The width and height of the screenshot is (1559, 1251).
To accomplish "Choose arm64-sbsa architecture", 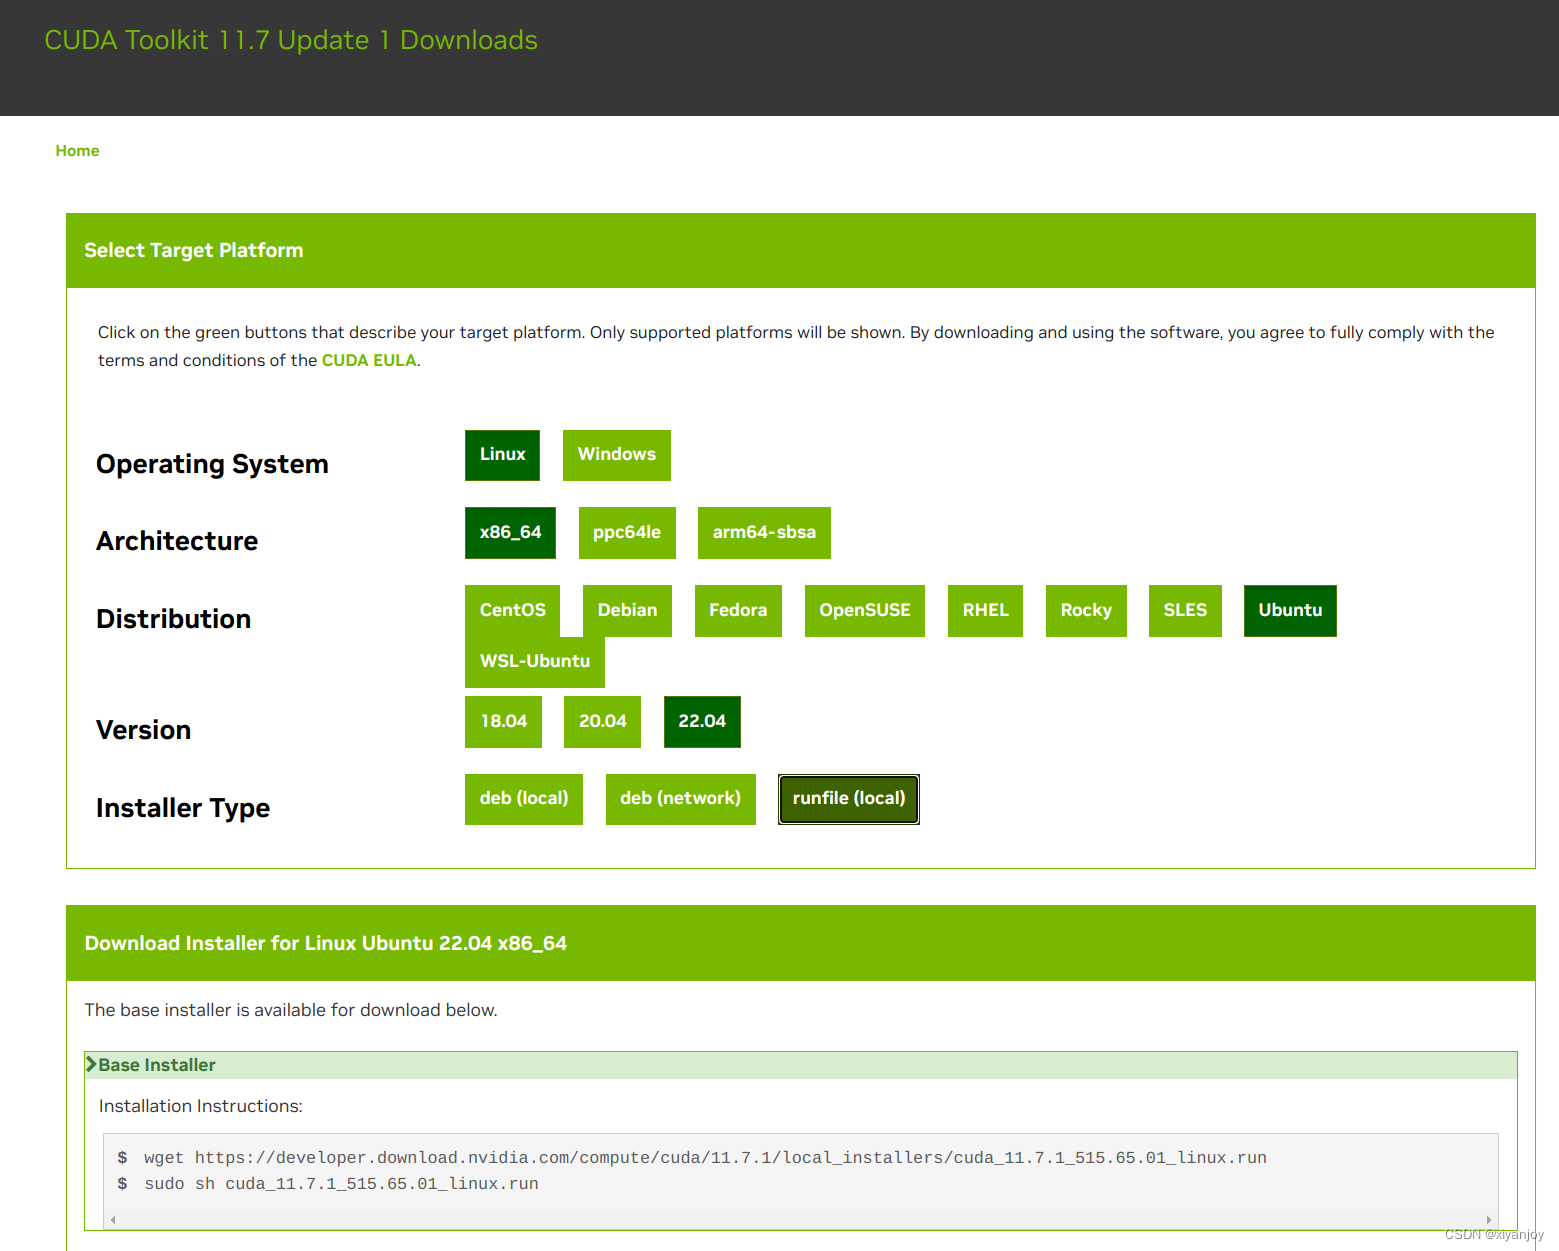I will 764,533.
